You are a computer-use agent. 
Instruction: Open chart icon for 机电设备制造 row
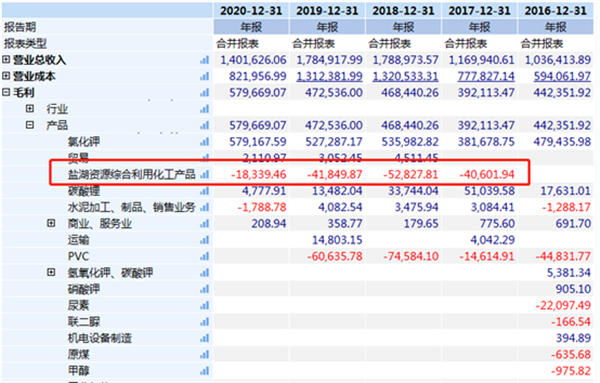point(205,338)
